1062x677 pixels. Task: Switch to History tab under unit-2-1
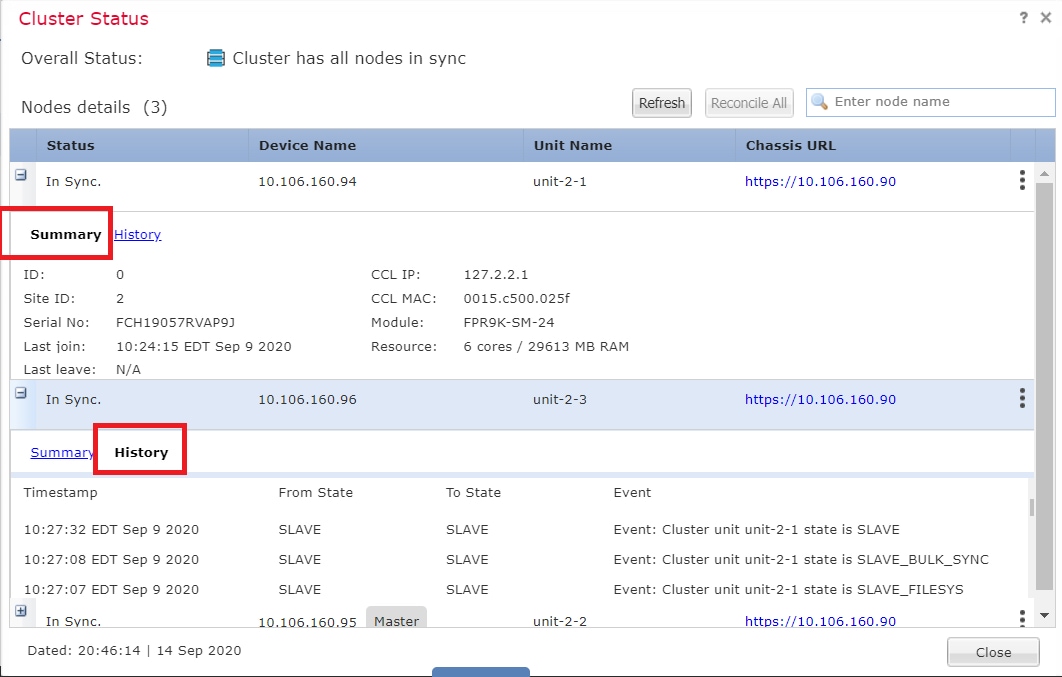(137, 234)
